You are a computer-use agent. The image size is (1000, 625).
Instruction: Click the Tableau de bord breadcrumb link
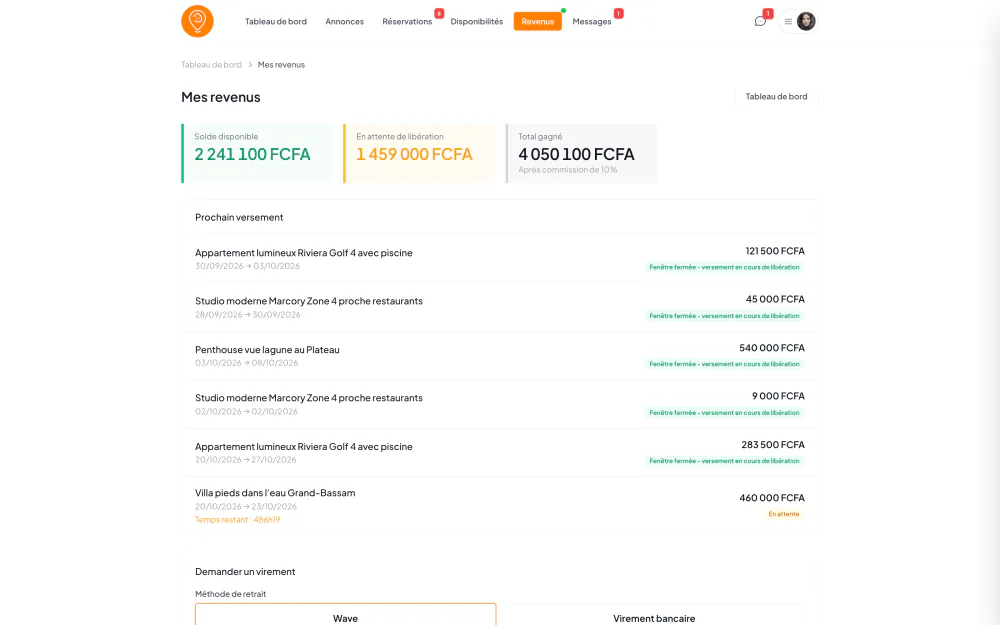pyautogui.click(x=211, y=65)
